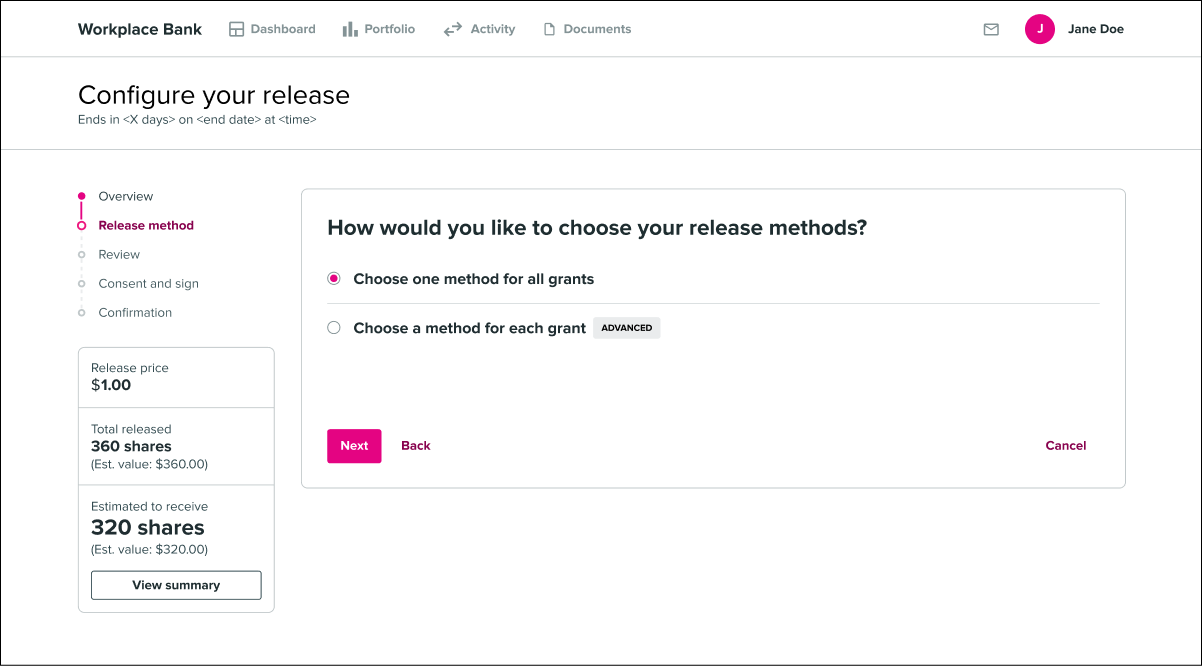Go to the Overview step
Screen dimensions: 1202x666
coord(126,197)
